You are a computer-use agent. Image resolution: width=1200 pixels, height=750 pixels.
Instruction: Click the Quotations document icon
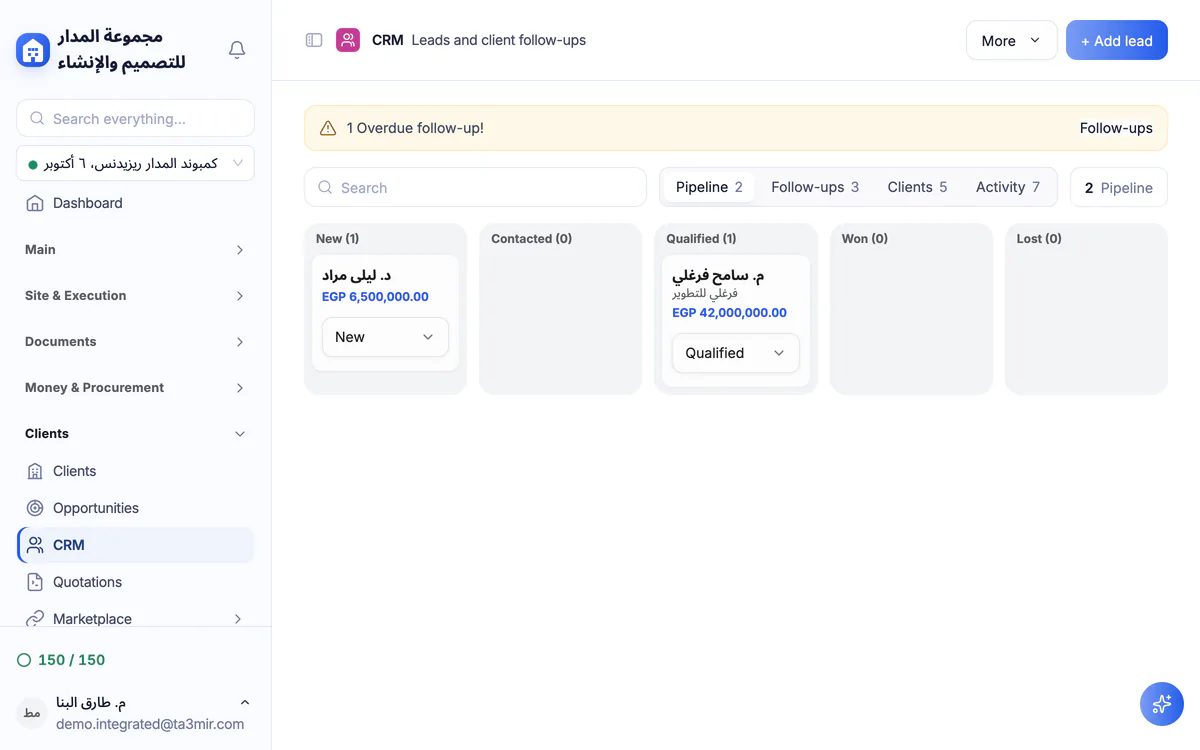pyautogui.click(x=35, y=582)
